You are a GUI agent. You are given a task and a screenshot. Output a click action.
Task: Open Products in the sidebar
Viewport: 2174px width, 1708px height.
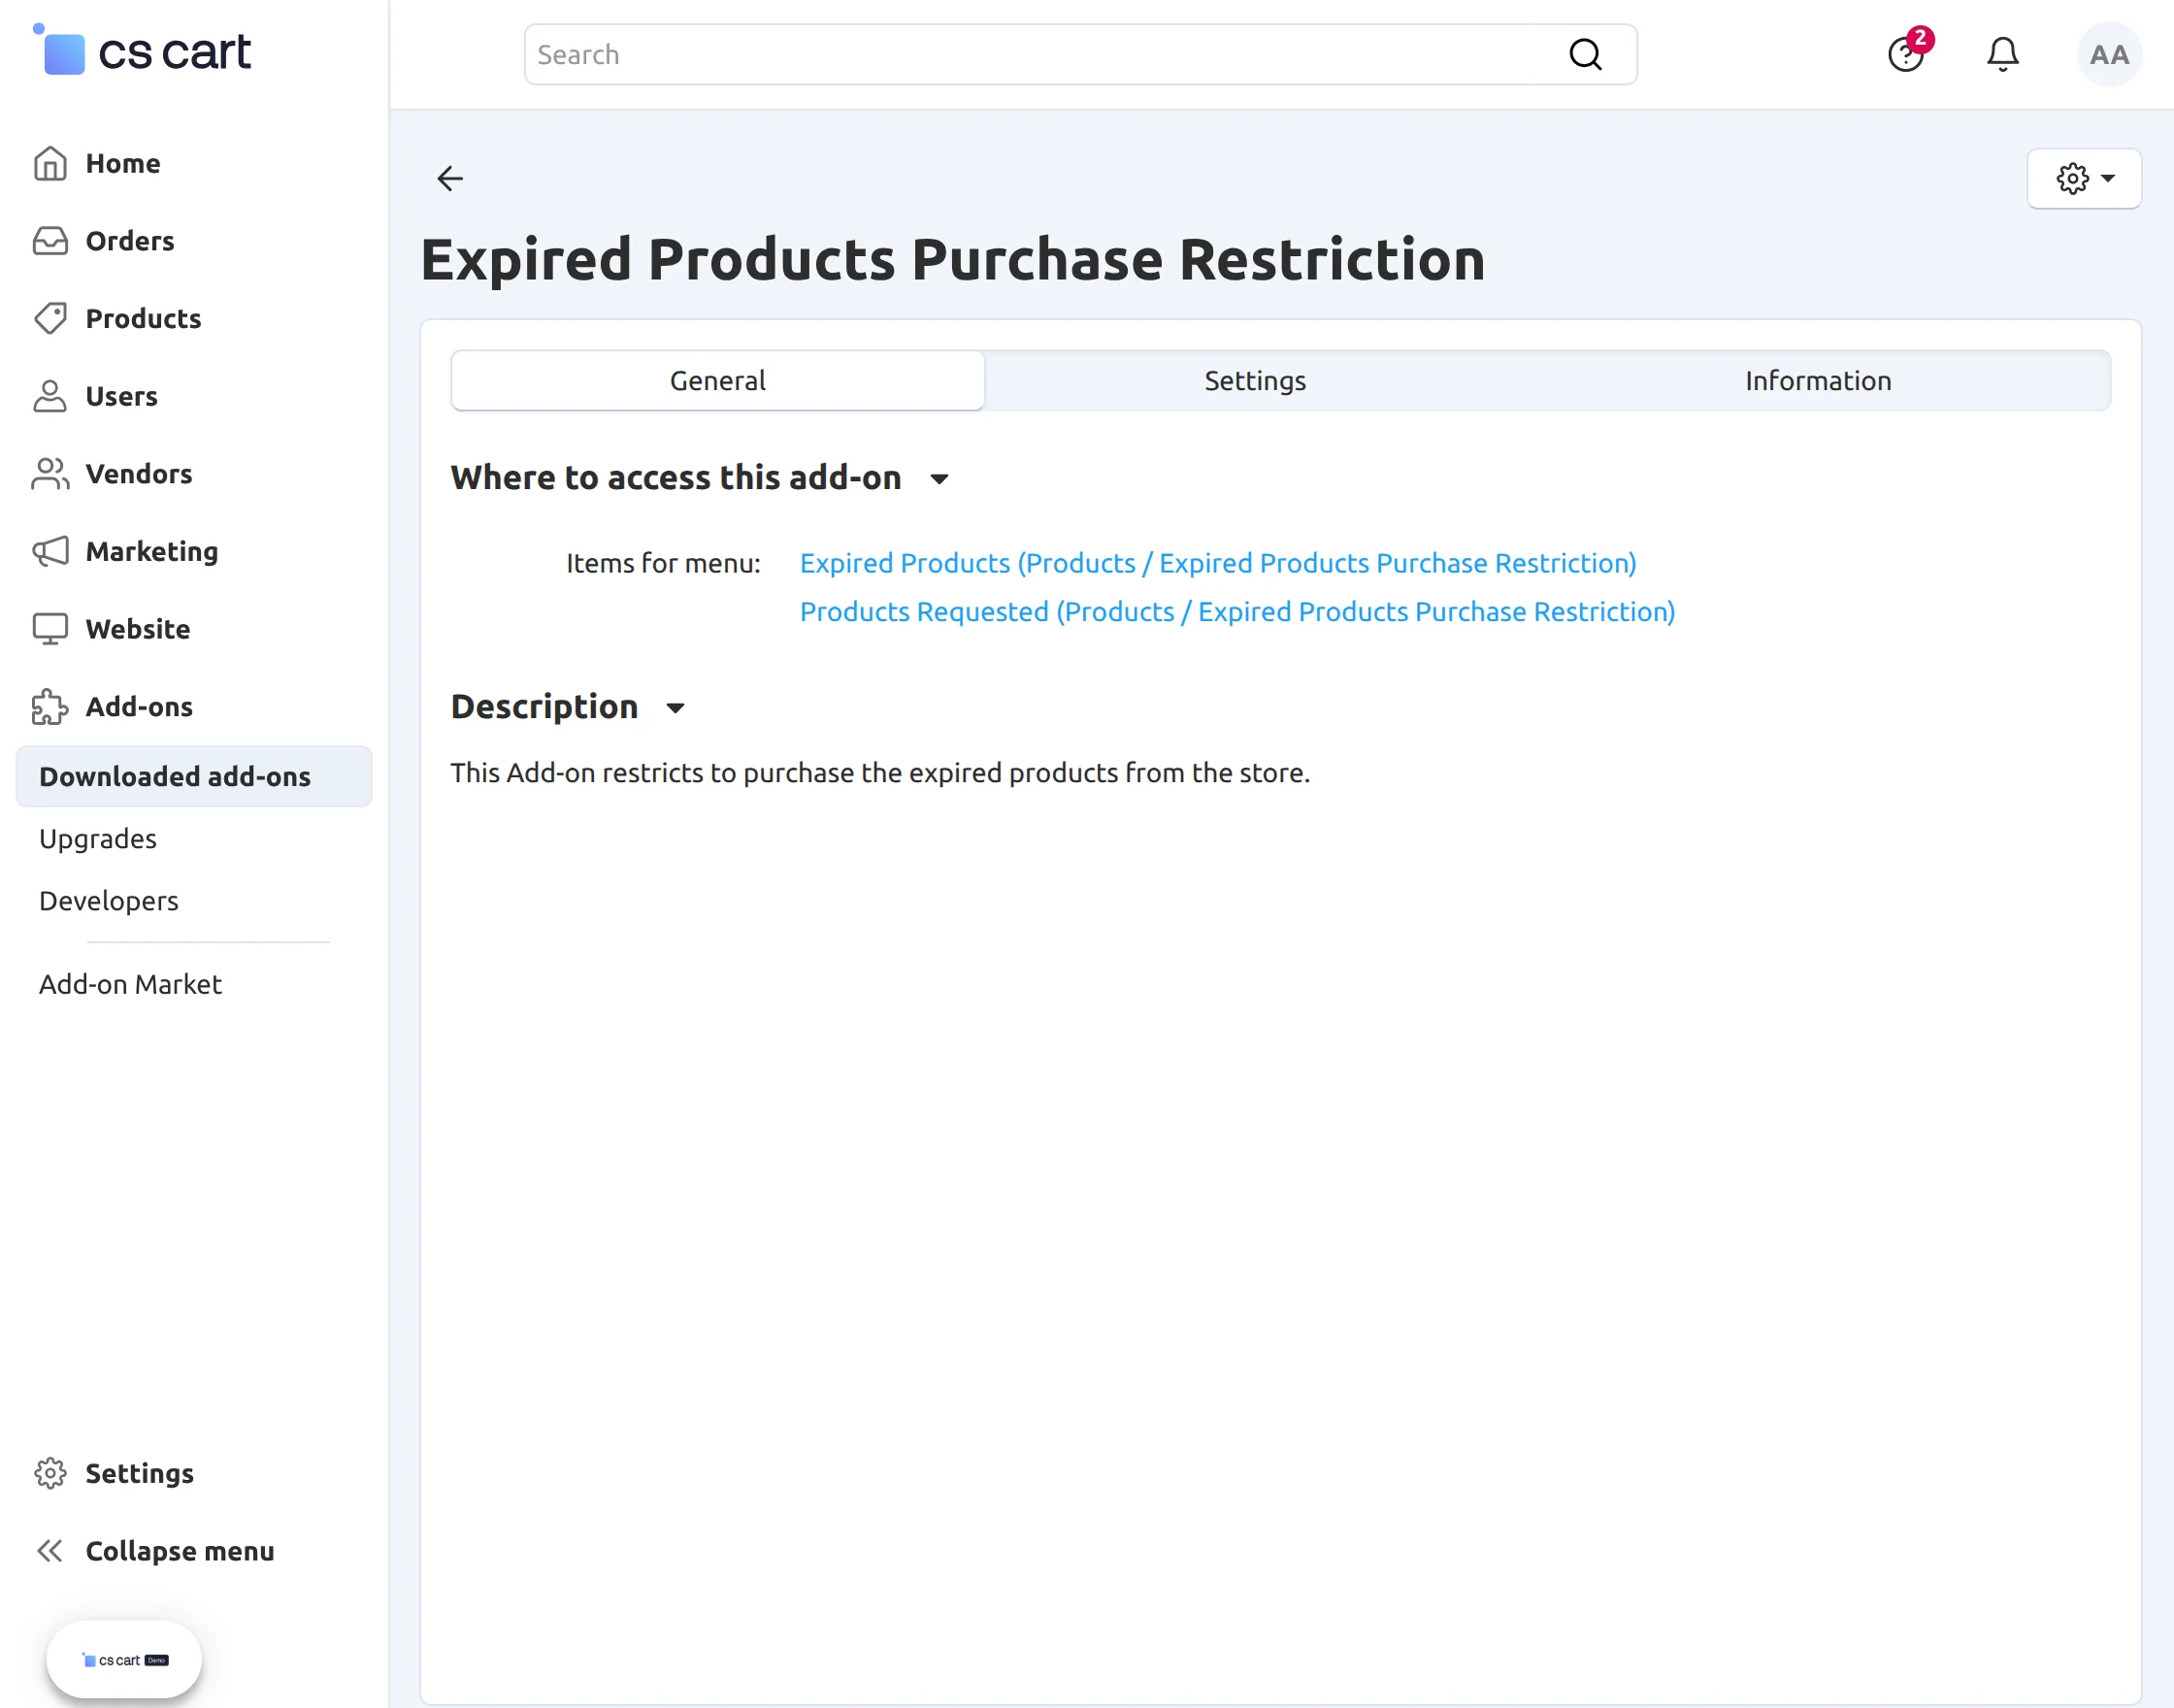tap(144, 318)
